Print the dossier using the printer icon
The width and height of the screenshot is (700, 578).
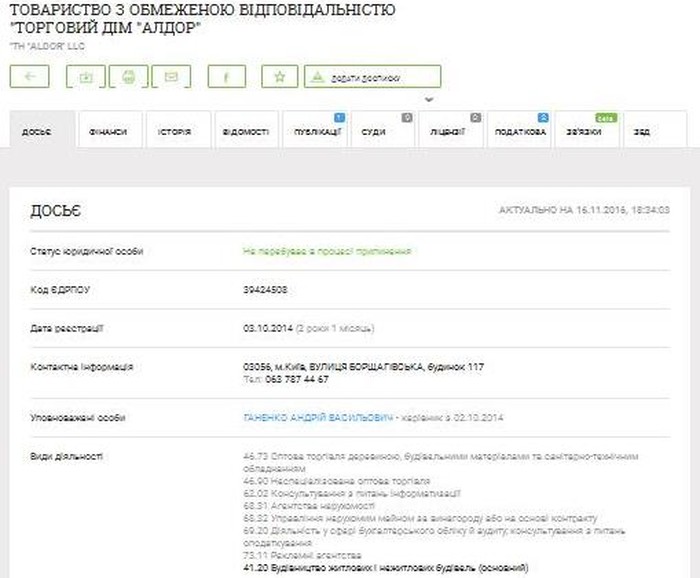tap(129, 76)
